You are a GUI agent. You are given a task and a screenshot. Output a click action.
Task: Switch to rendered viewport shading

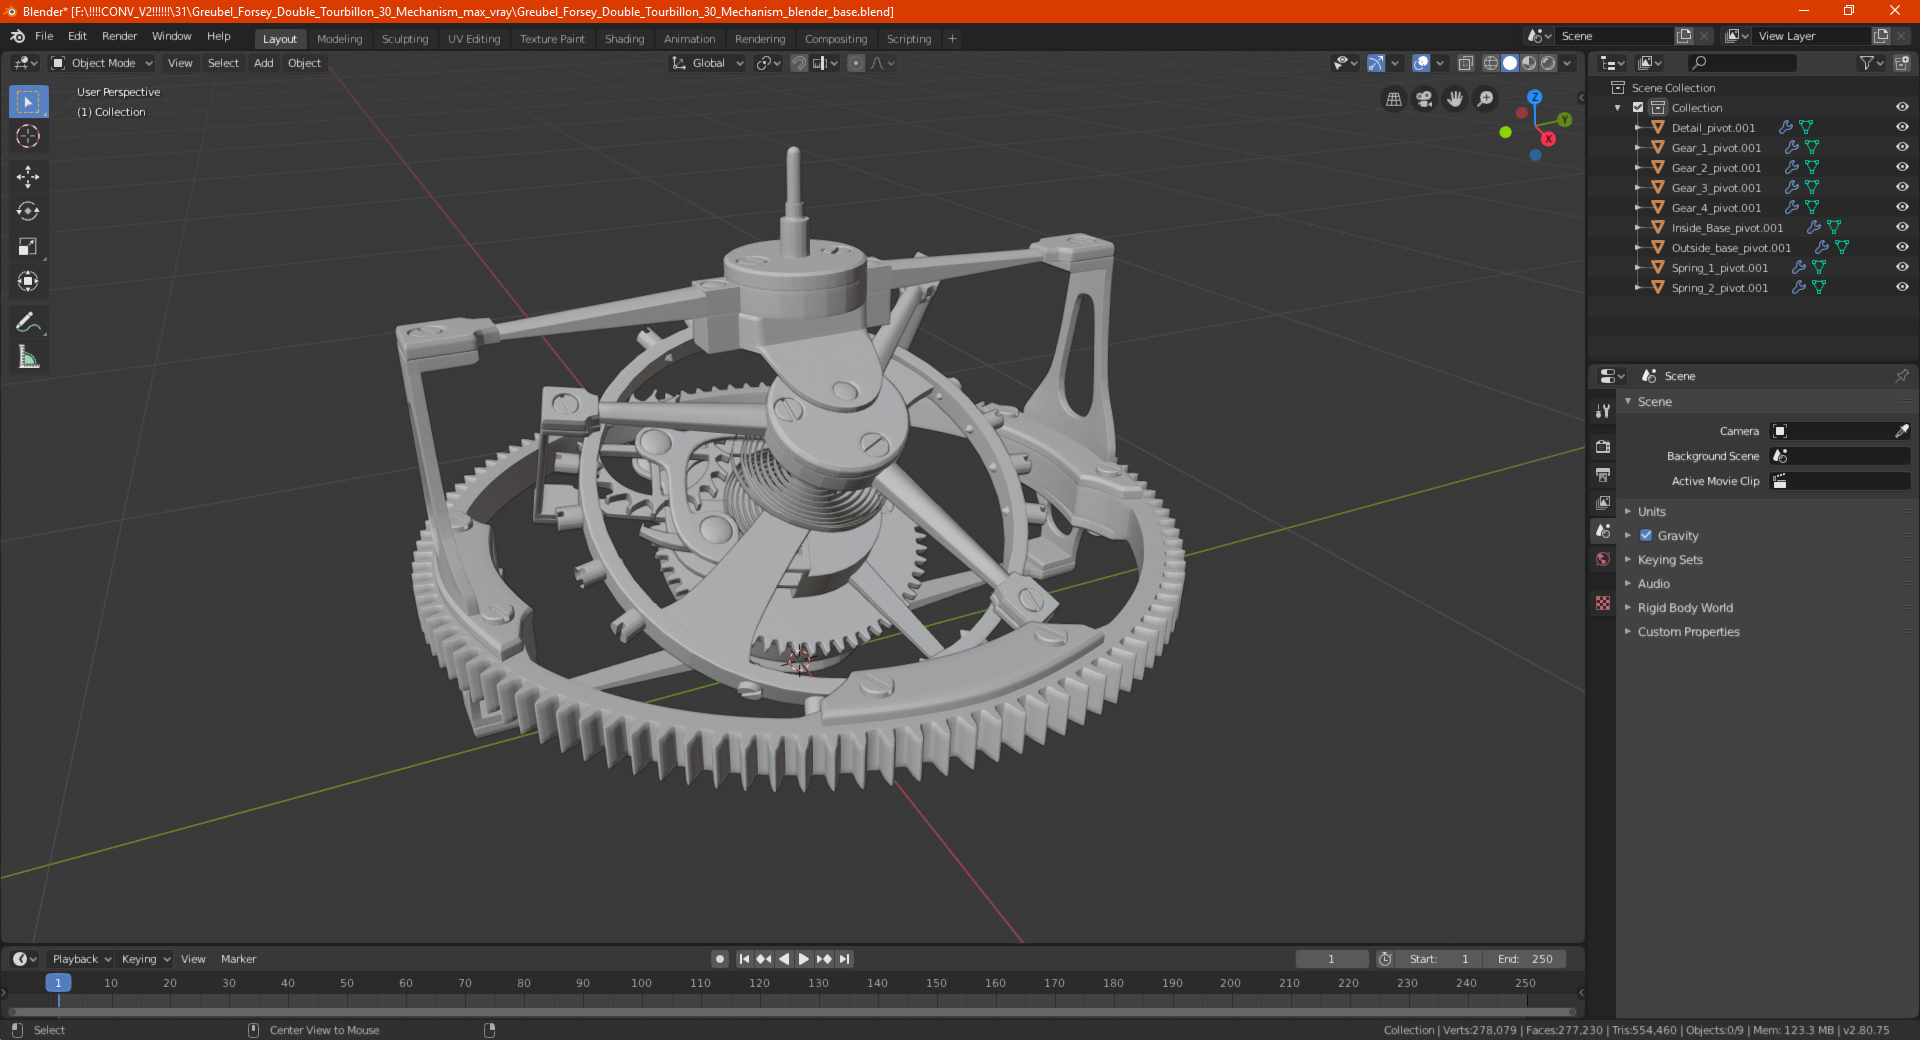(1548, 63)
